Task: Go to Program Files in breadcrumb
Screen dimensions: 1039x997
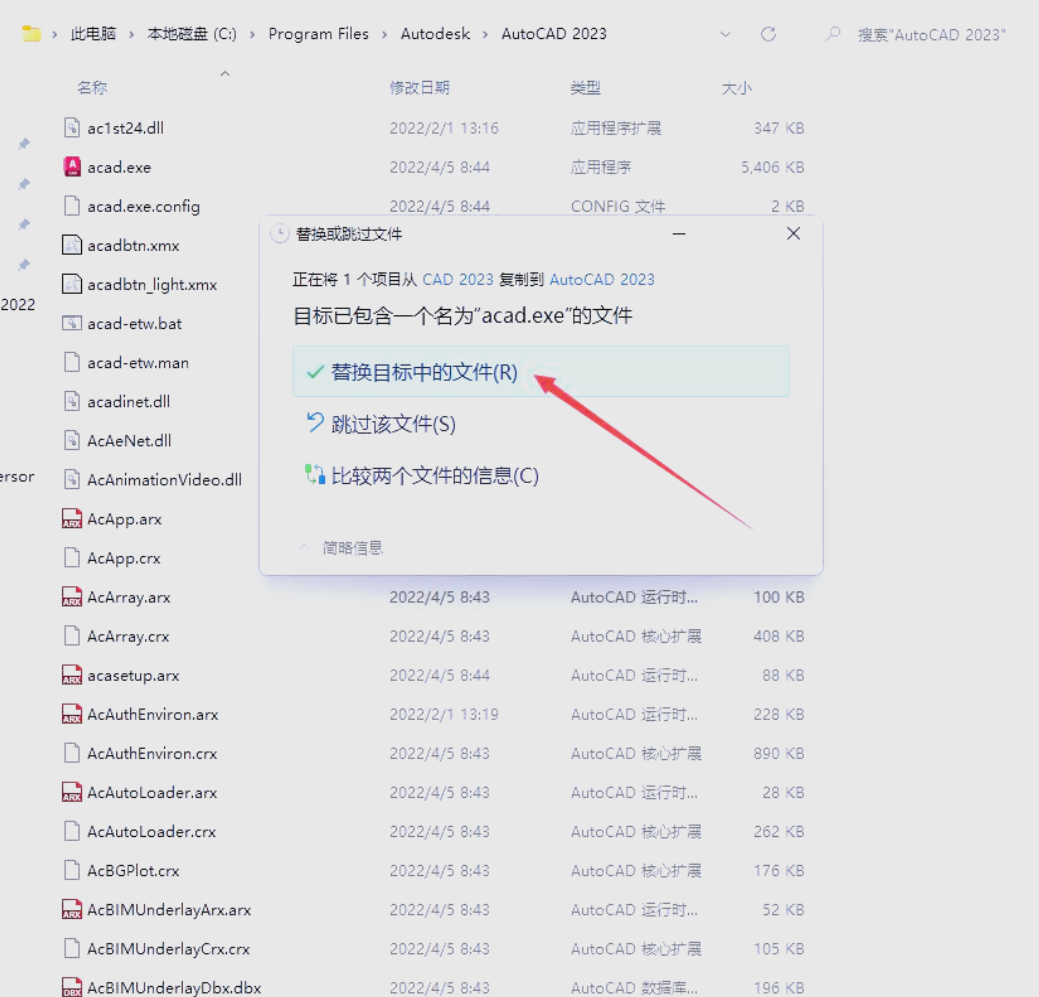Action: [319, 34]
